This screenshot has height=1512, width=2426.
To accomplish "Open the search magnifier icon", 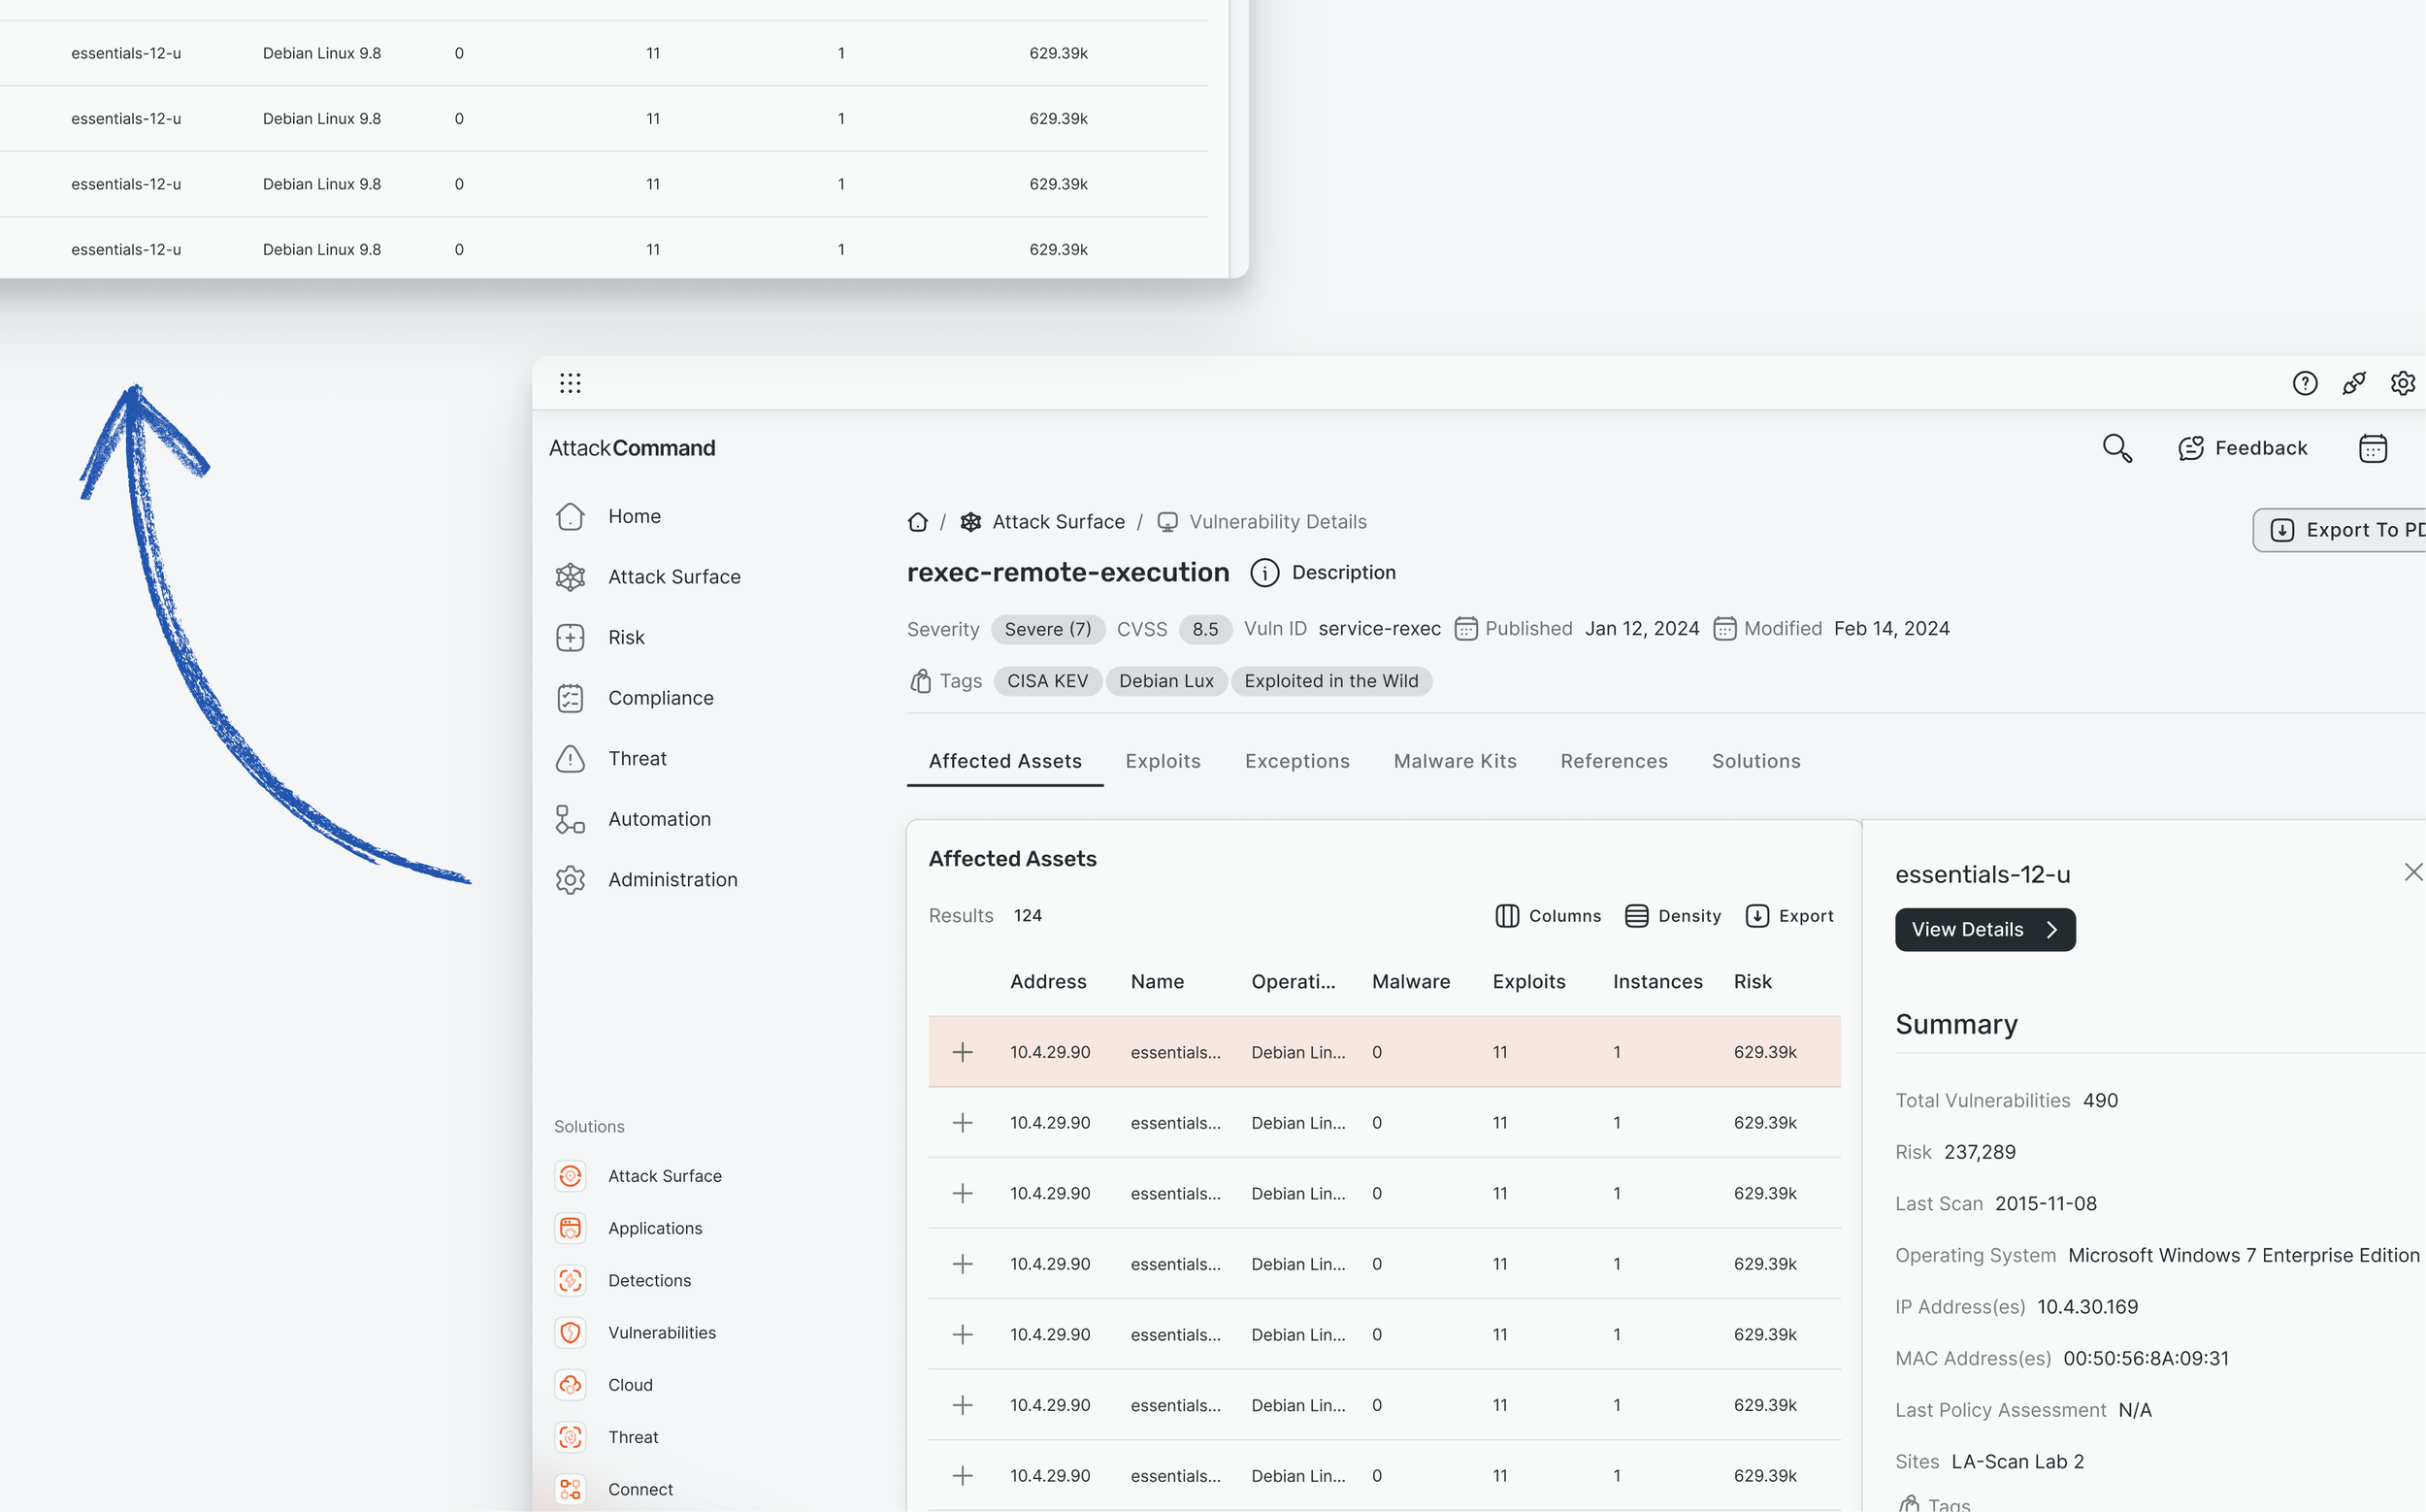I will pos(2116,448).
